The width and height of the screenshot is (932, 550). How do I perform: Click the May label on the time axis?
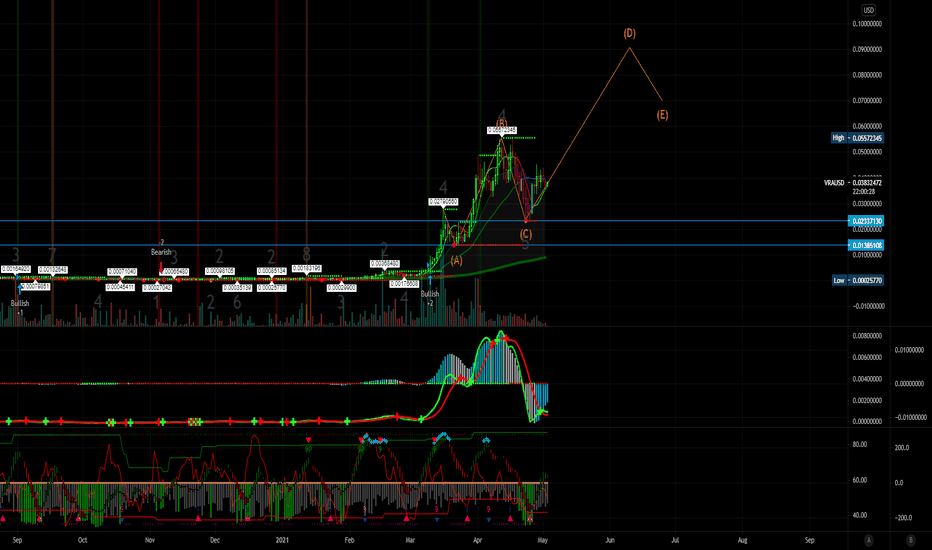click(x=542, y=540)
